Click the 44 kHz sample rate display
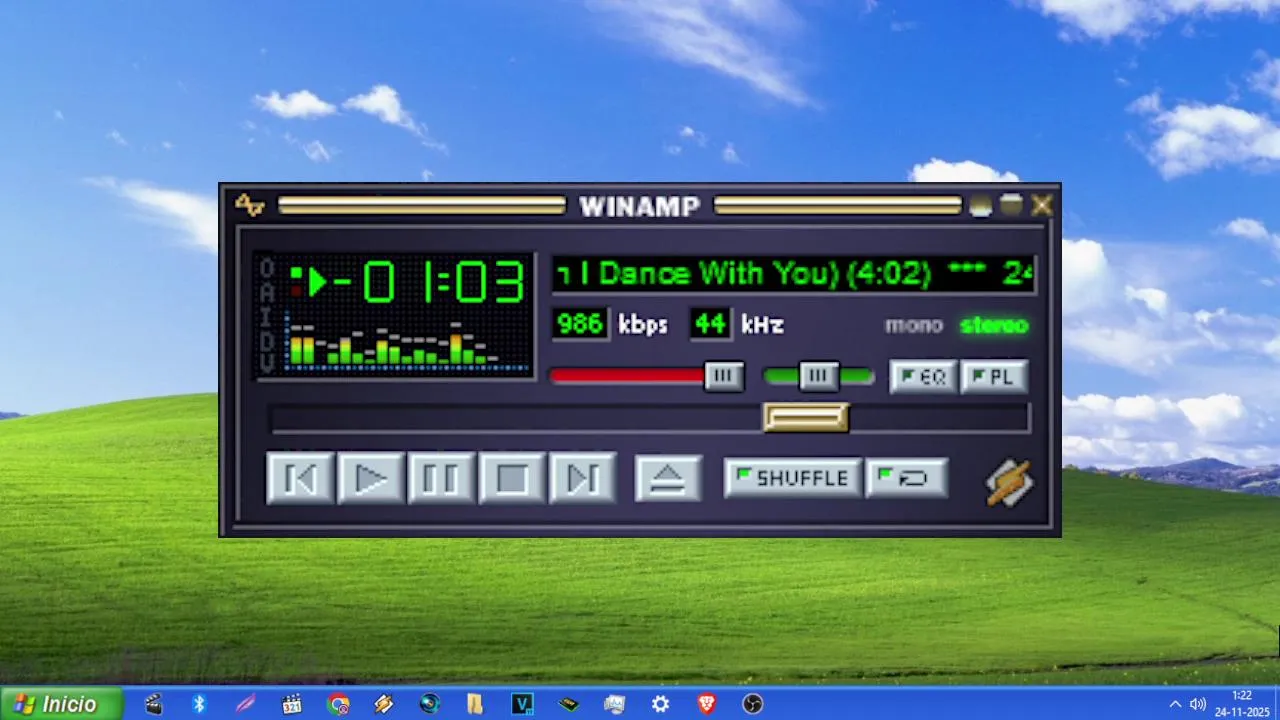Screen dimensions: 1280x720 pos(710,324)
